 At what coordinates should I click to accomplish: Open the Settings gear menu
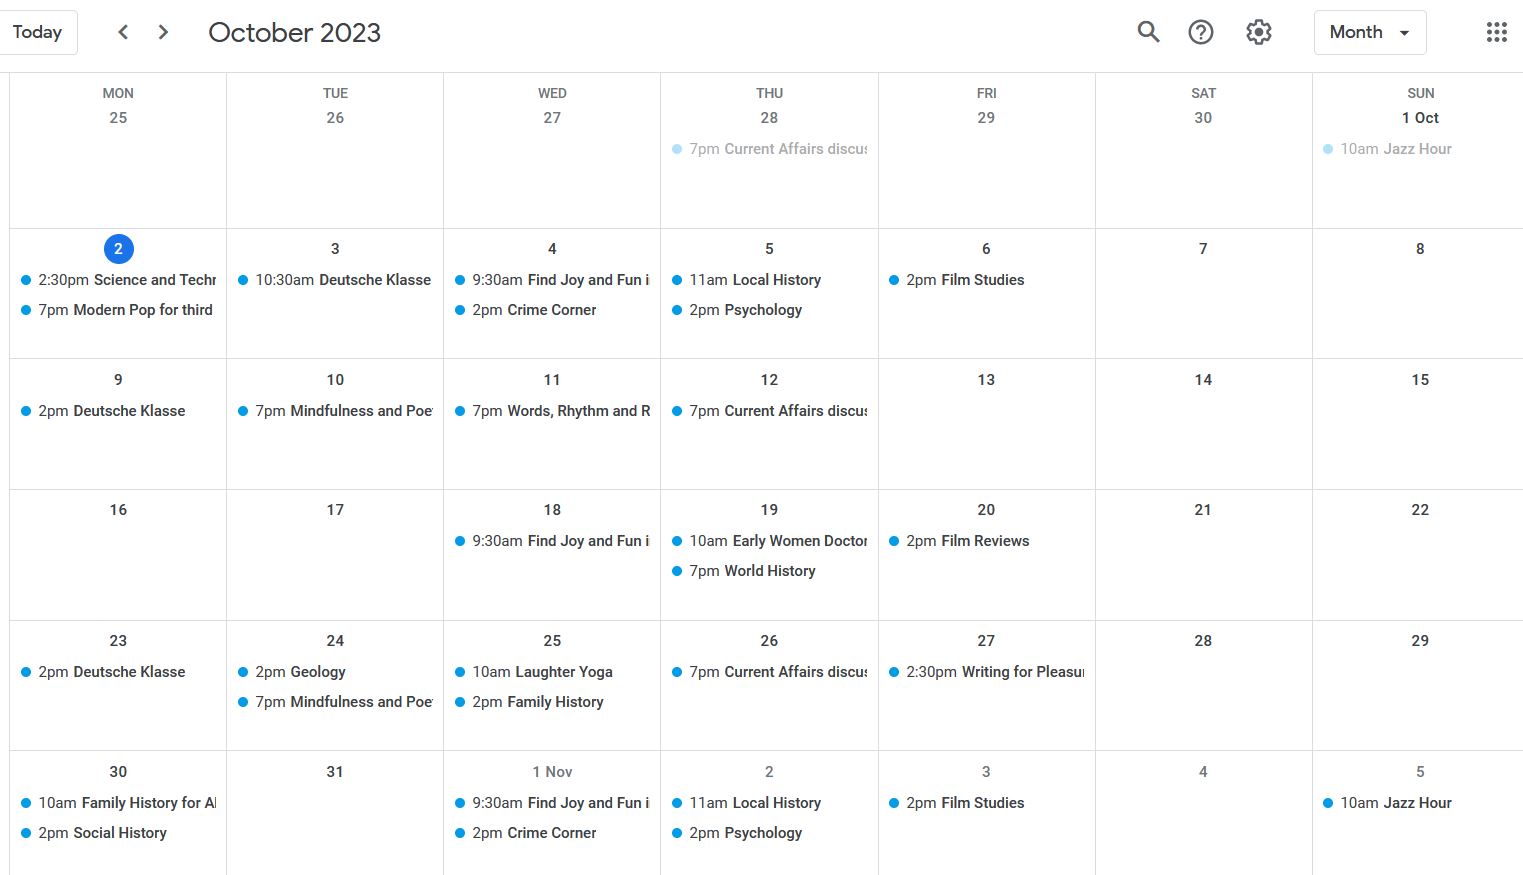tap(1258, 31)
